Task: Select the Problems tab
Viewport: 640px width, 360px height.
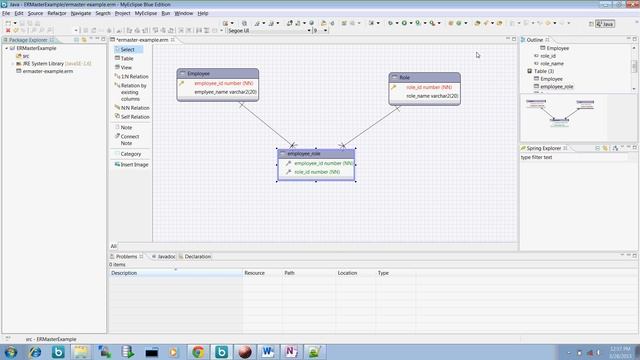Action: (126, 256)
